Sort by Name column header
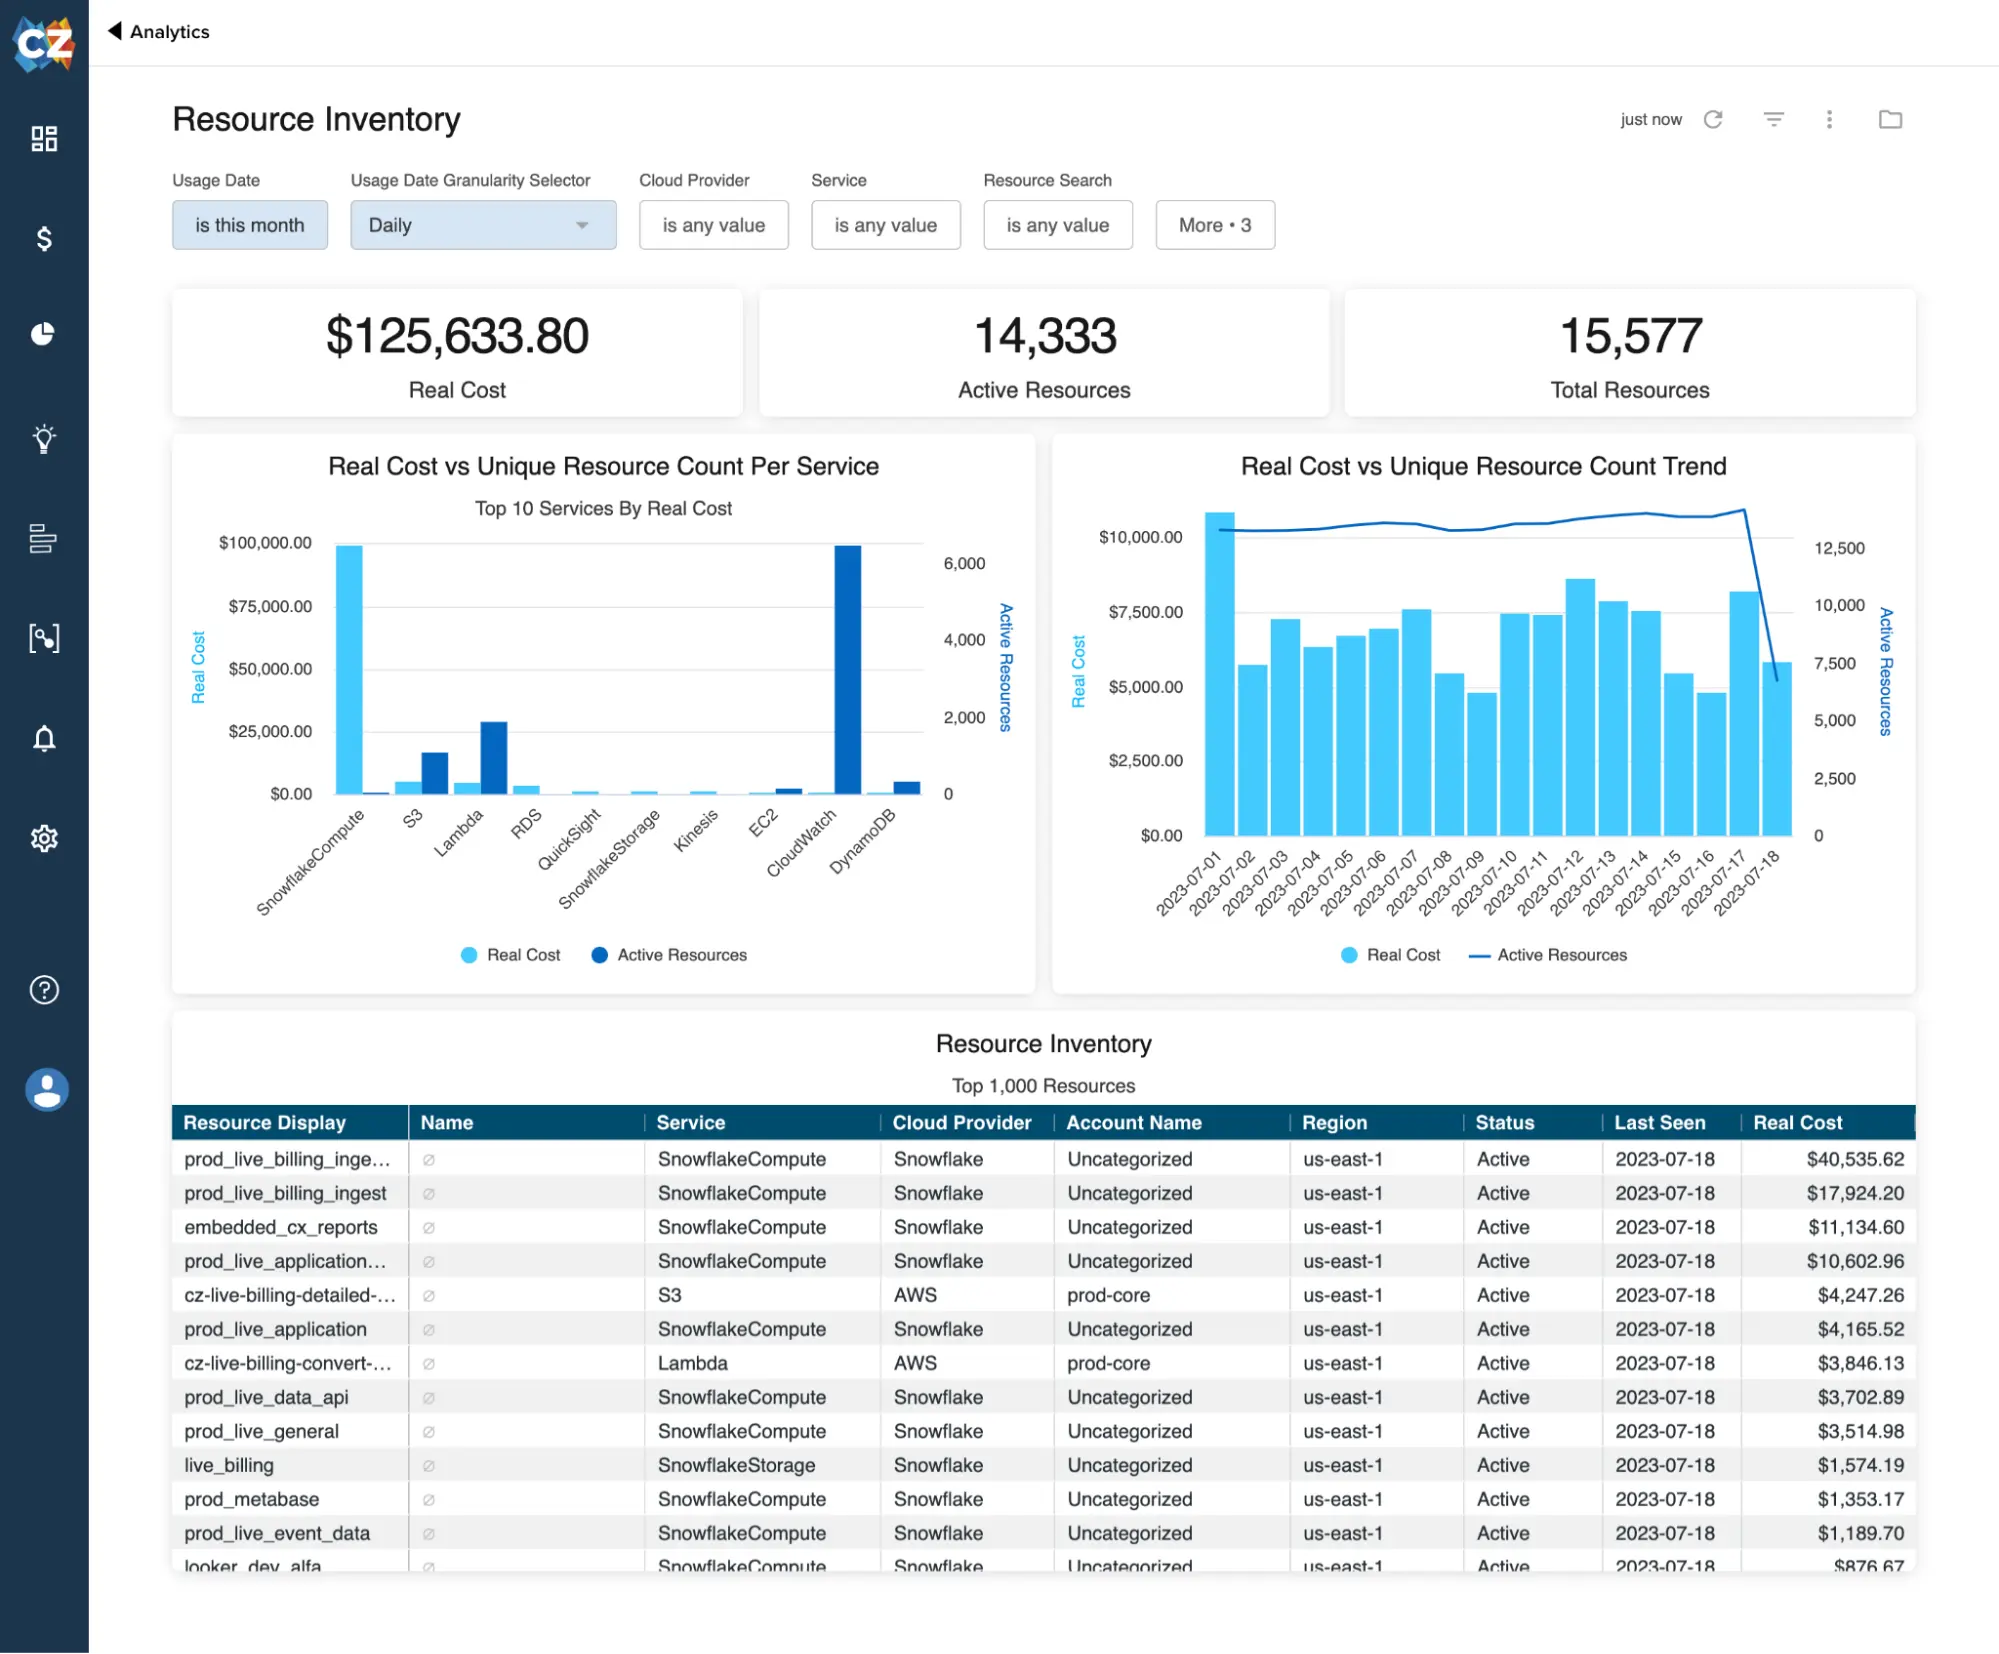The image size is (1999, 1654). (x=526, y=1123)
